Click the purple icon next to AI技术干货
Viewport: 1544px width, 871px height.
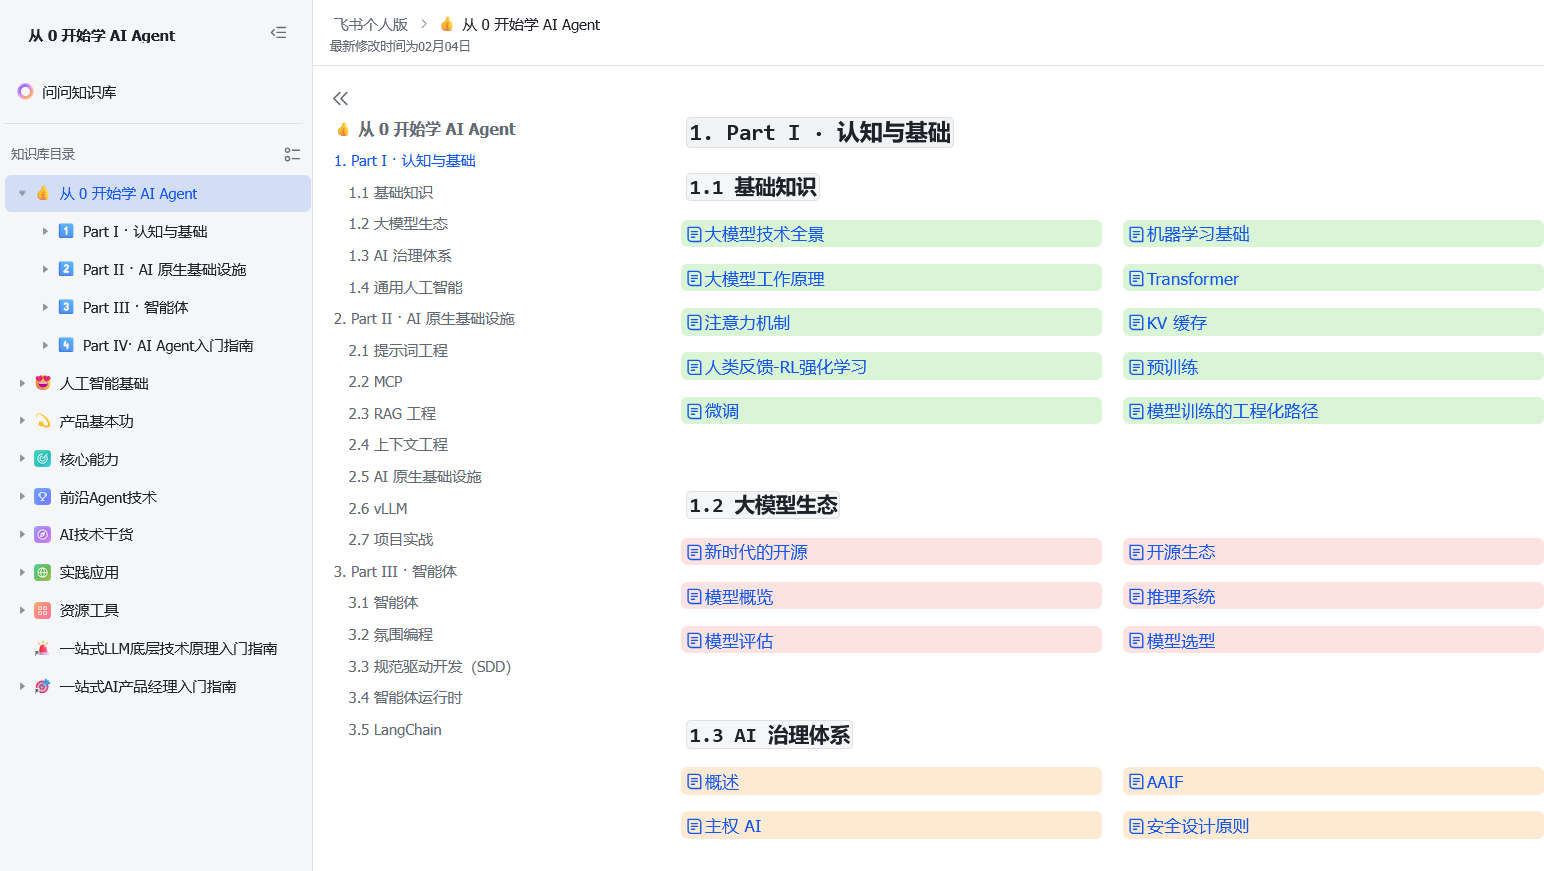(42, 535)
